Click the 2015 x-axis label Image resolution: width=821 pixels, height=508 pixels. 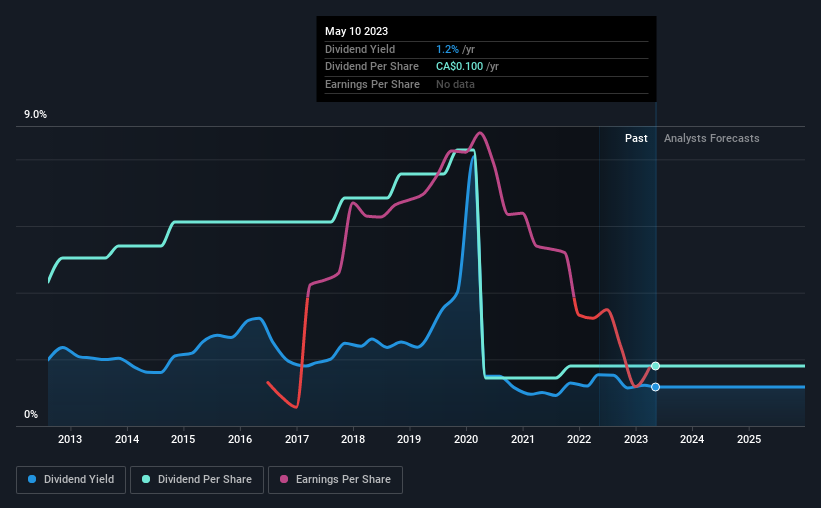183,439
